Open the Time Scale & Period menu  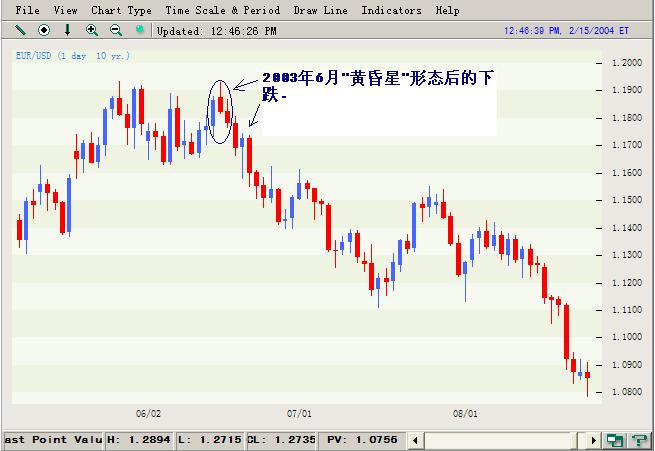tap(223, 10)
